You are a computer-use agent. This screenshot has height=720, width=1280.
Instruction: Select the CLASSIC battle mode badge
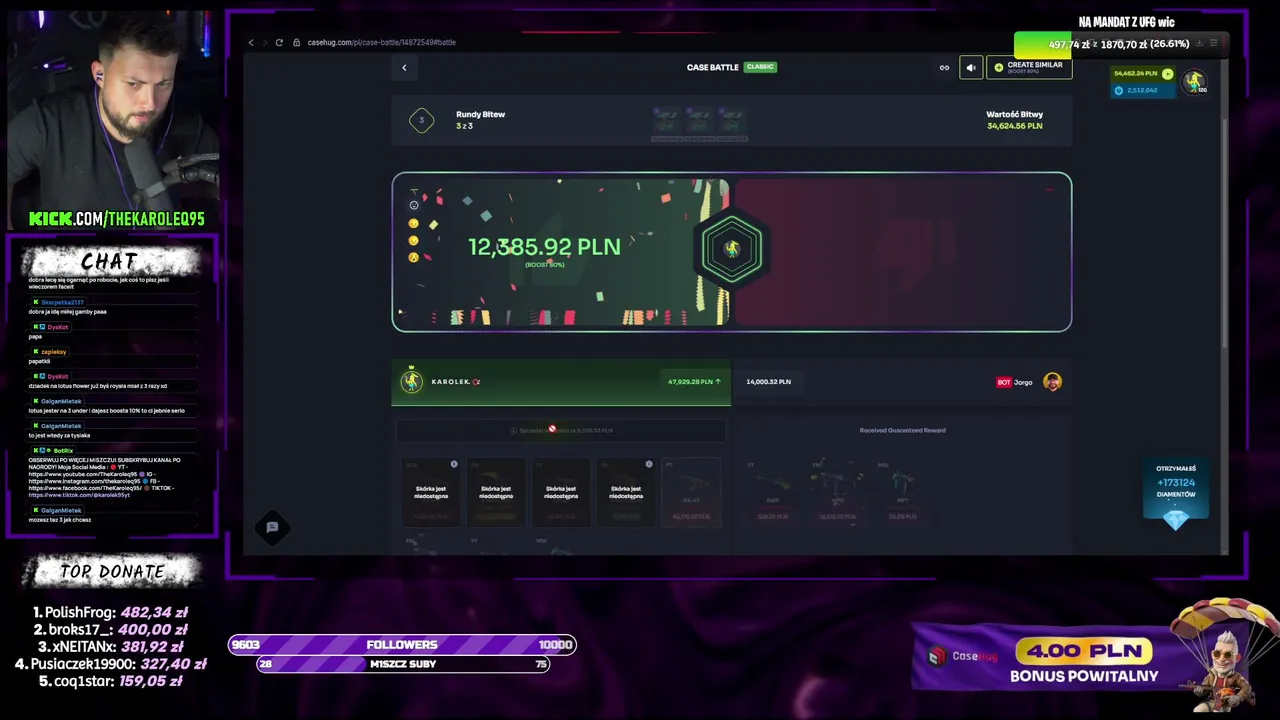pos(760,67)
